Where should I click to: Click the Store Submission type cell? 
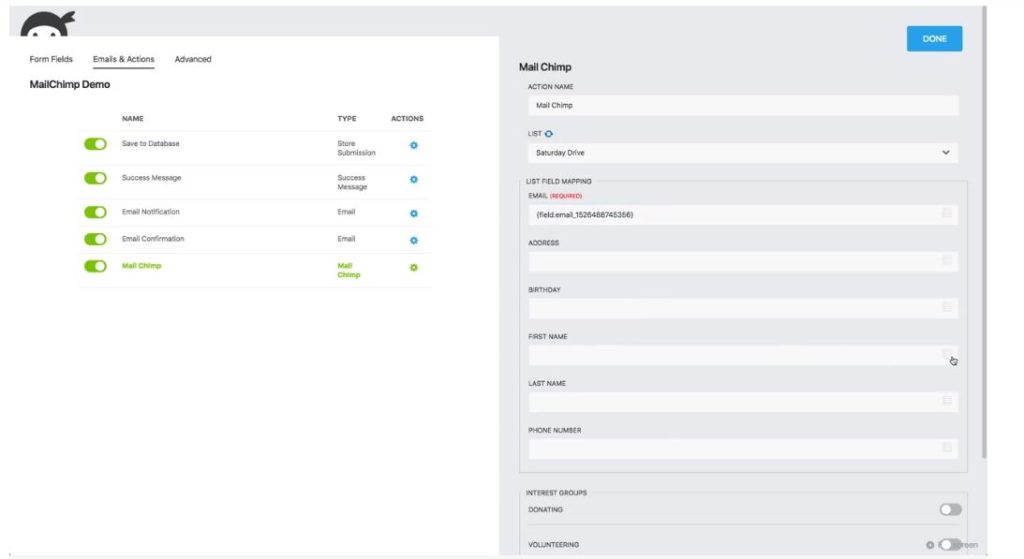tap(356, 148)
